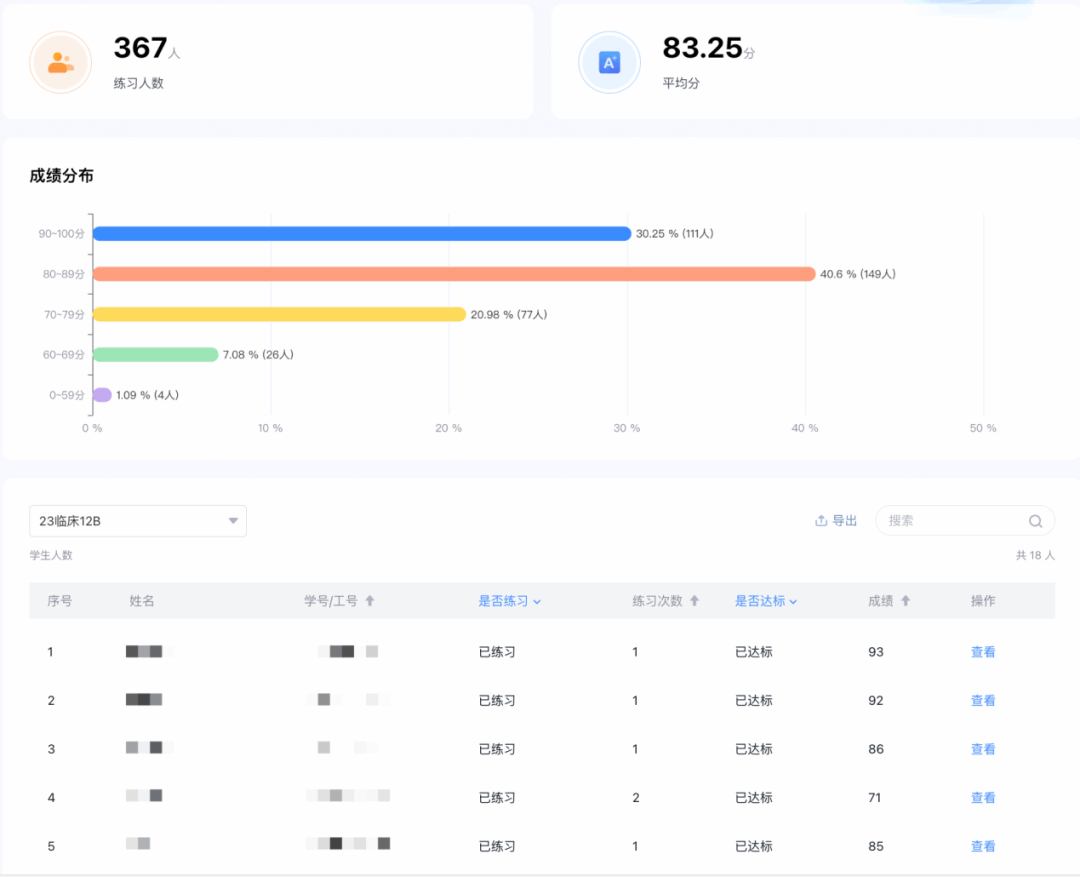Click the export upload icon
1080x877 pixels.
[x=821, y=521]
